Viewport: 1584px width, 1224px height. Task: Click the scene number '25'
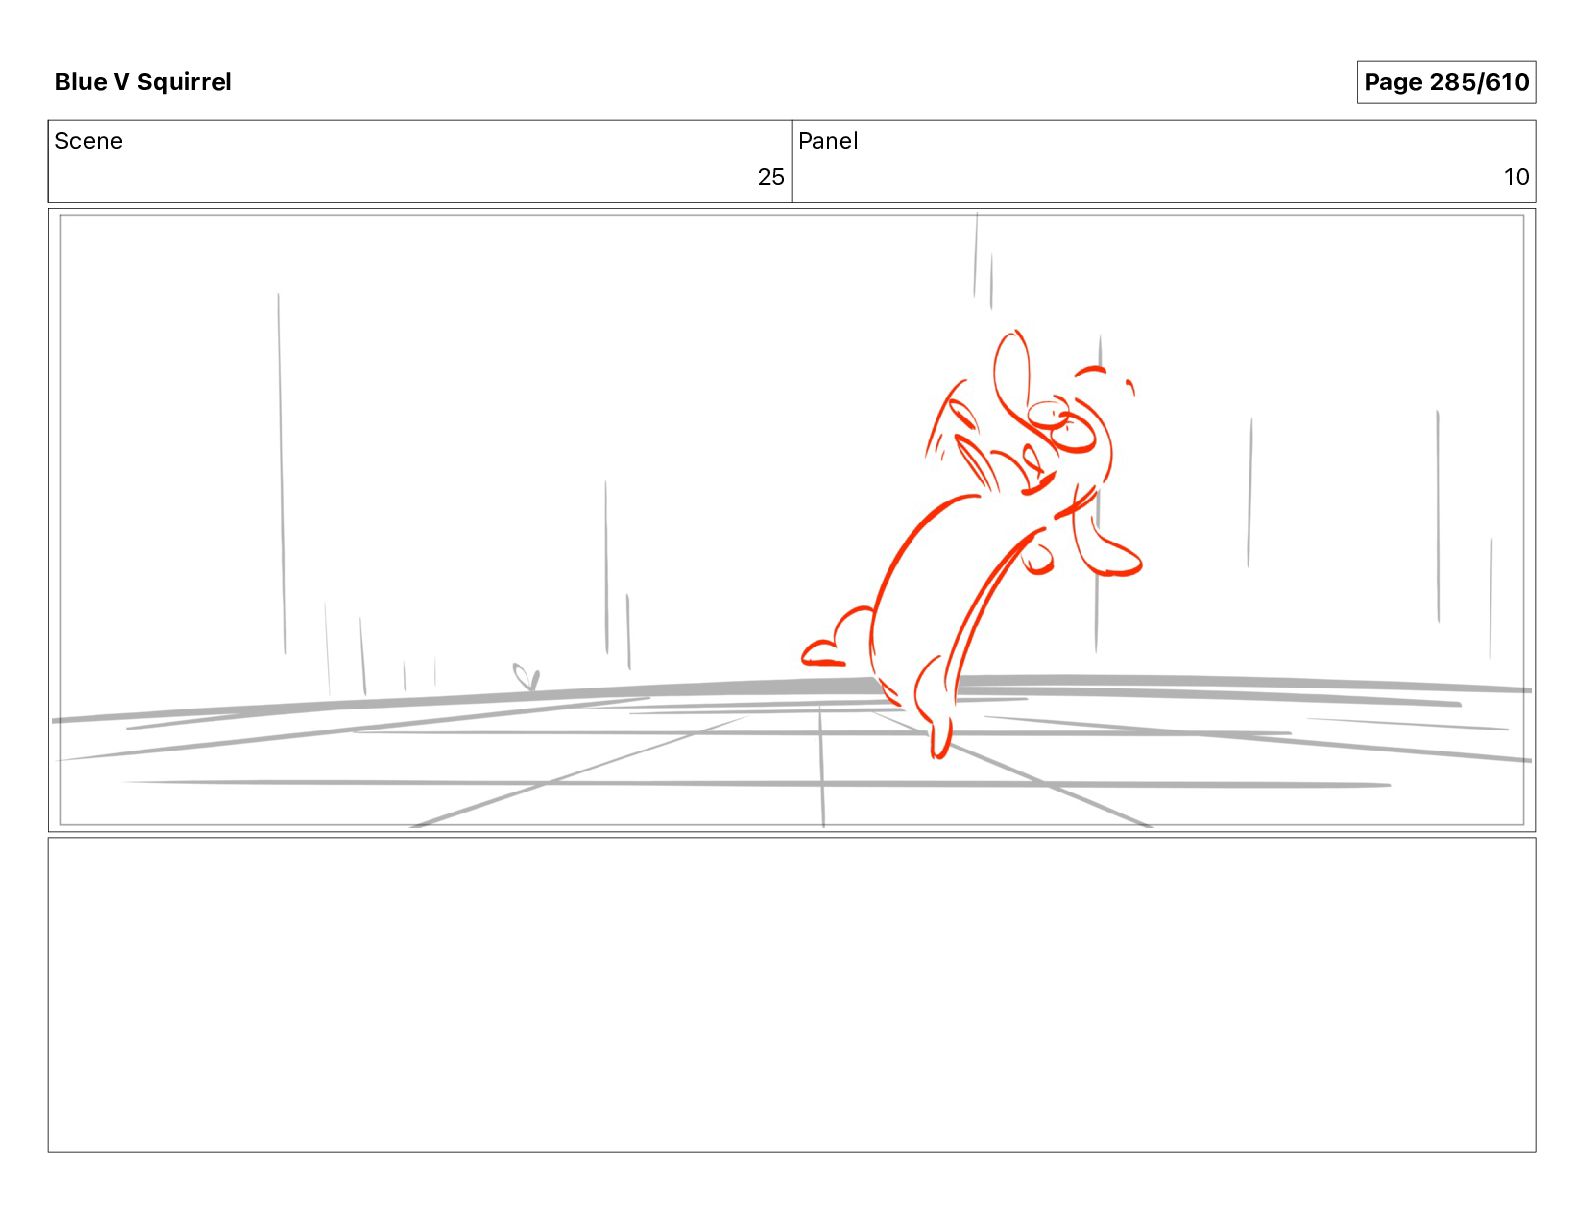tap(770, 177)
